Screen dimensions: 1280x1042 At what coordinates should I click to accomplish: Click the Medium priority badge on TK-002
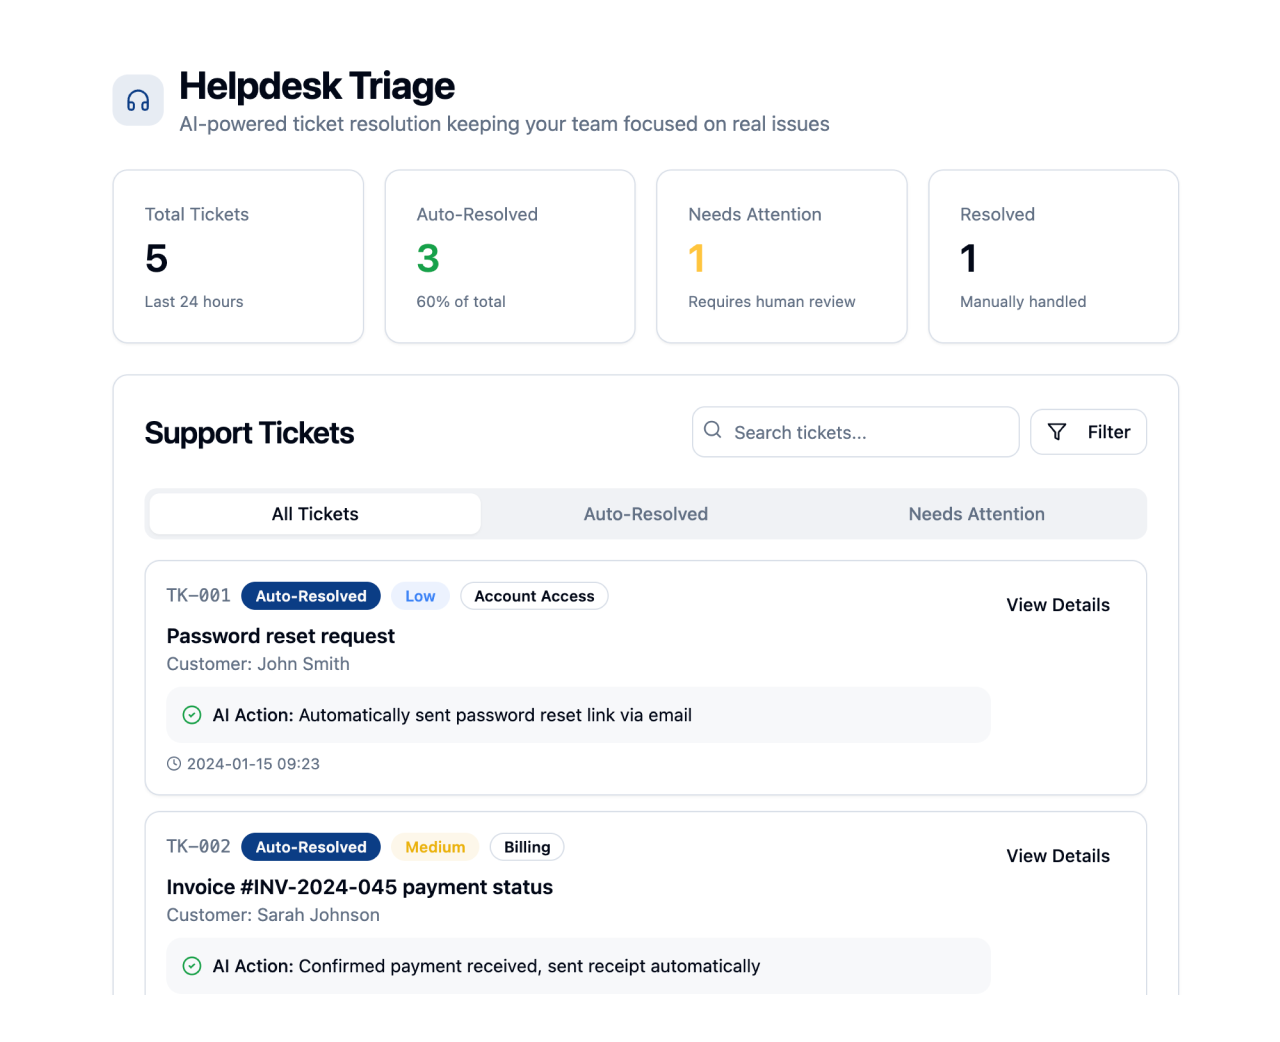point(435,846)
